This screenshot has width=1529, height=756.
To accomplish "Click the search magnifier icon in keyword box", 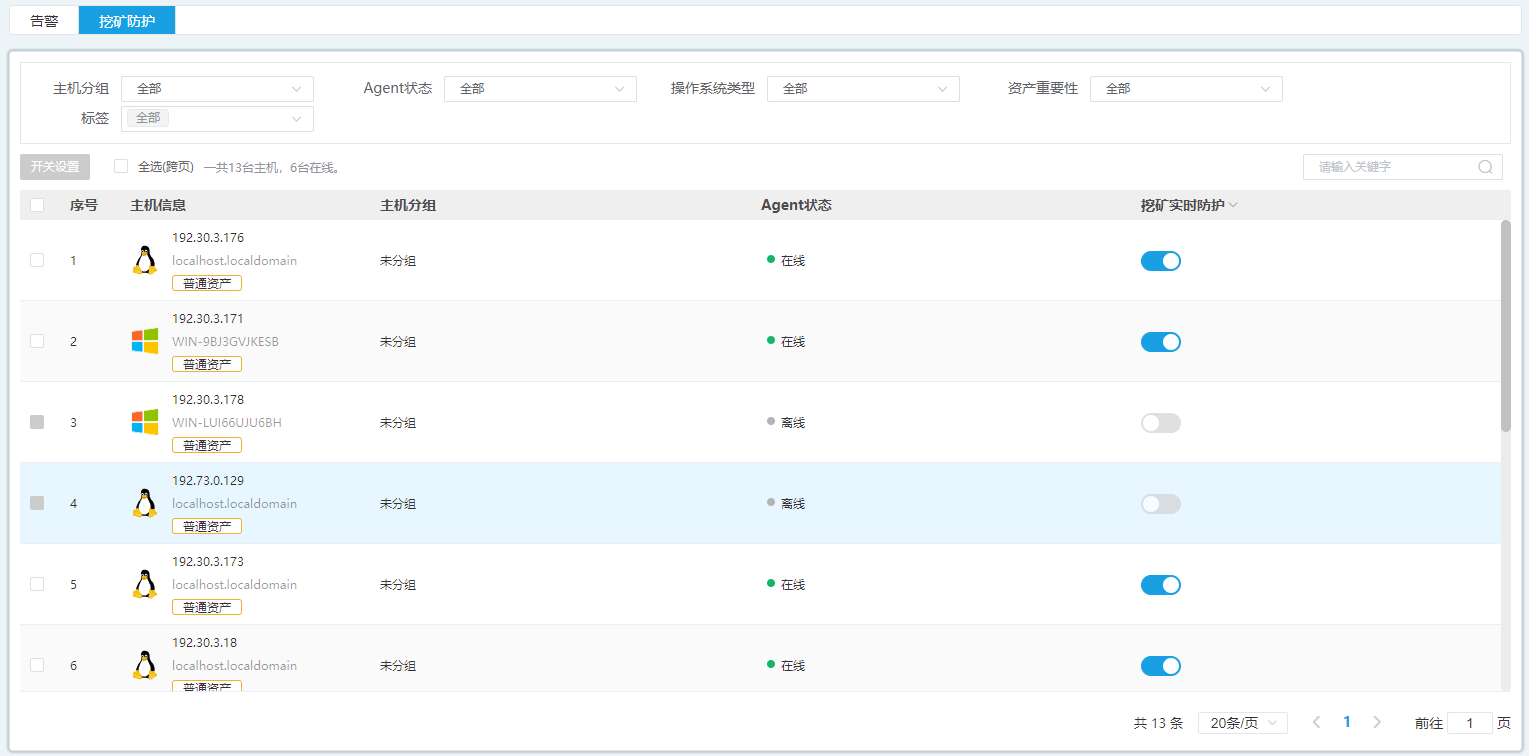I will pyautogui.click(x=1485, y=167).
